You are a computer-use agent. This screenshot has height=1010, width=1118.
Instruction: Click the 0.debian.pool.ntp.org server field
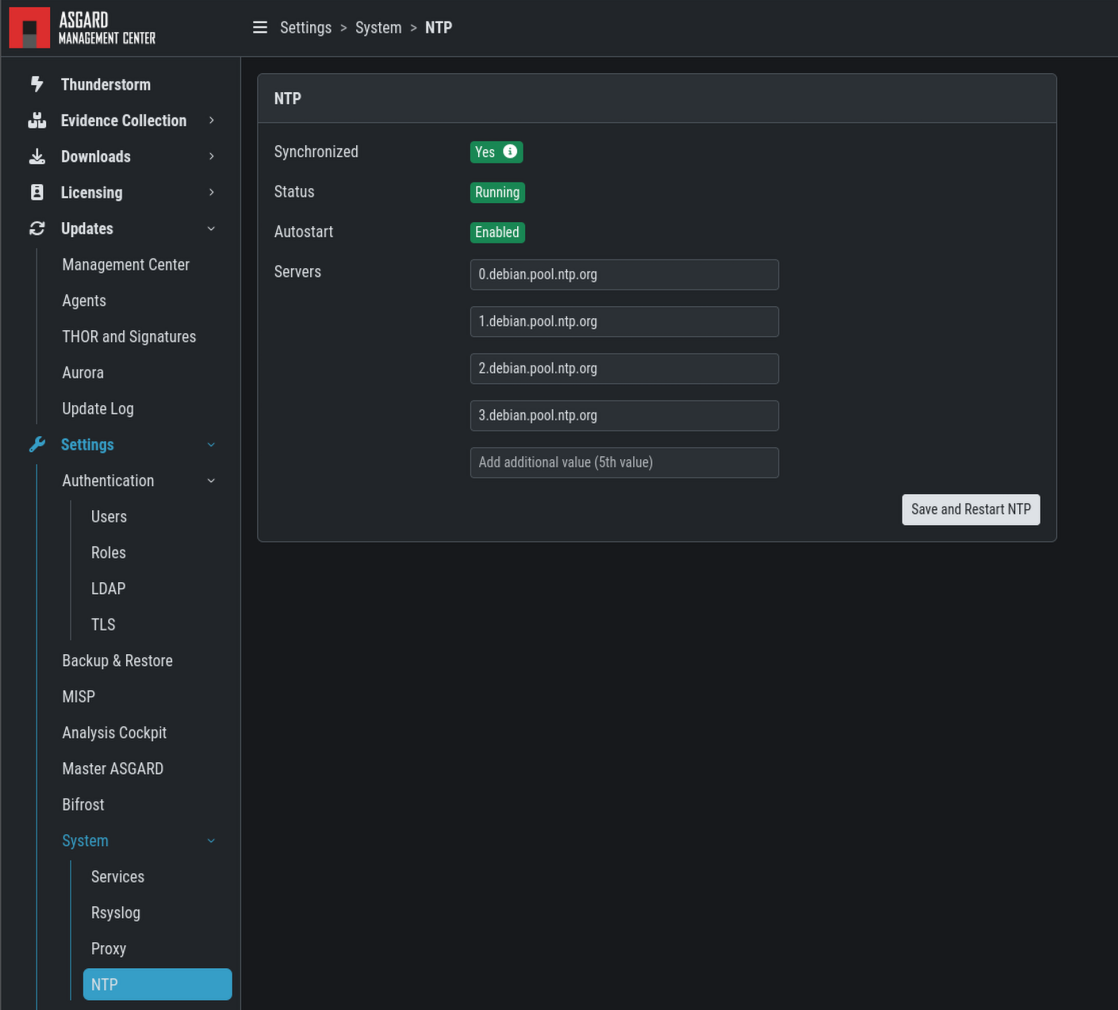(624, 275)
